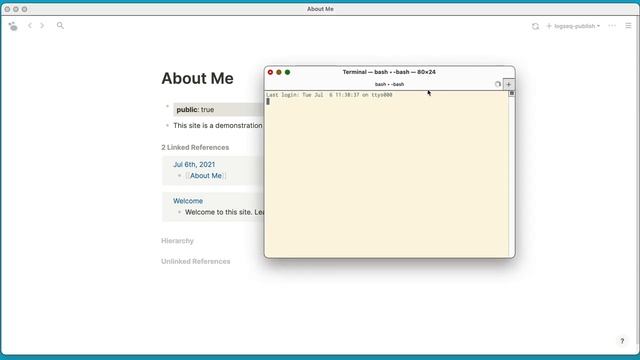Click the bullet before public: true
Image resolution: width=640 pixels, height=360 pixels.
pyautogui.click(x=167, y=107)
